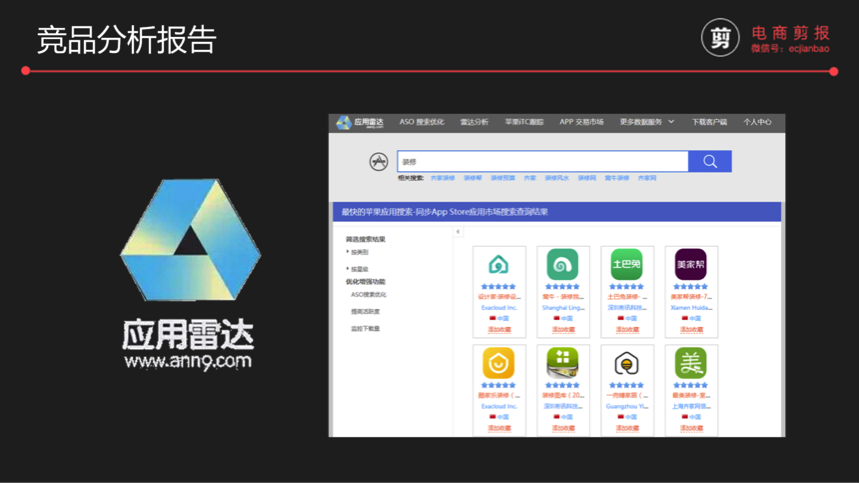Click related search 齐家网
860x483 pixels.
[x=647, y=178]
